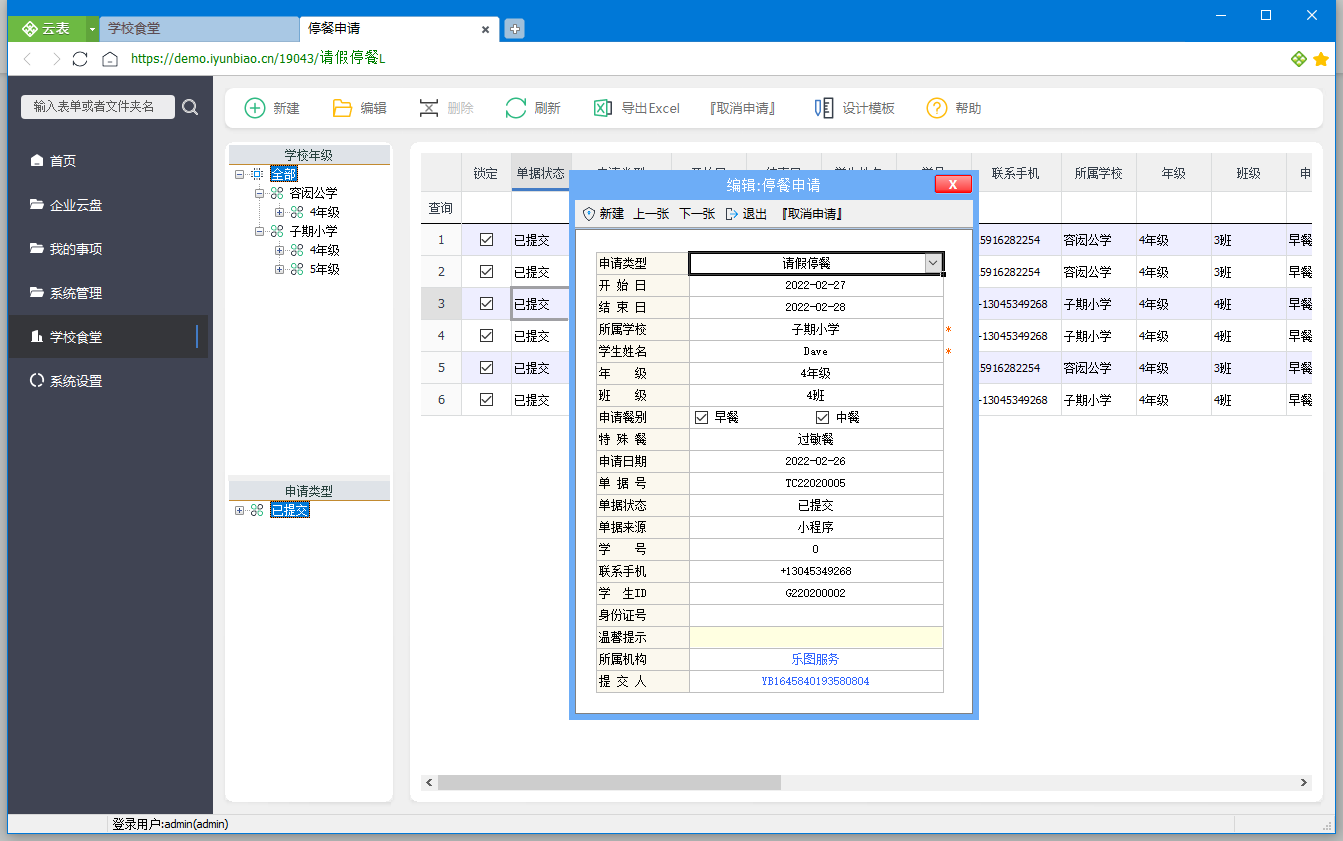
Task: Toggle the 锁定 checkbox in row 5
Action: (486, 368)
